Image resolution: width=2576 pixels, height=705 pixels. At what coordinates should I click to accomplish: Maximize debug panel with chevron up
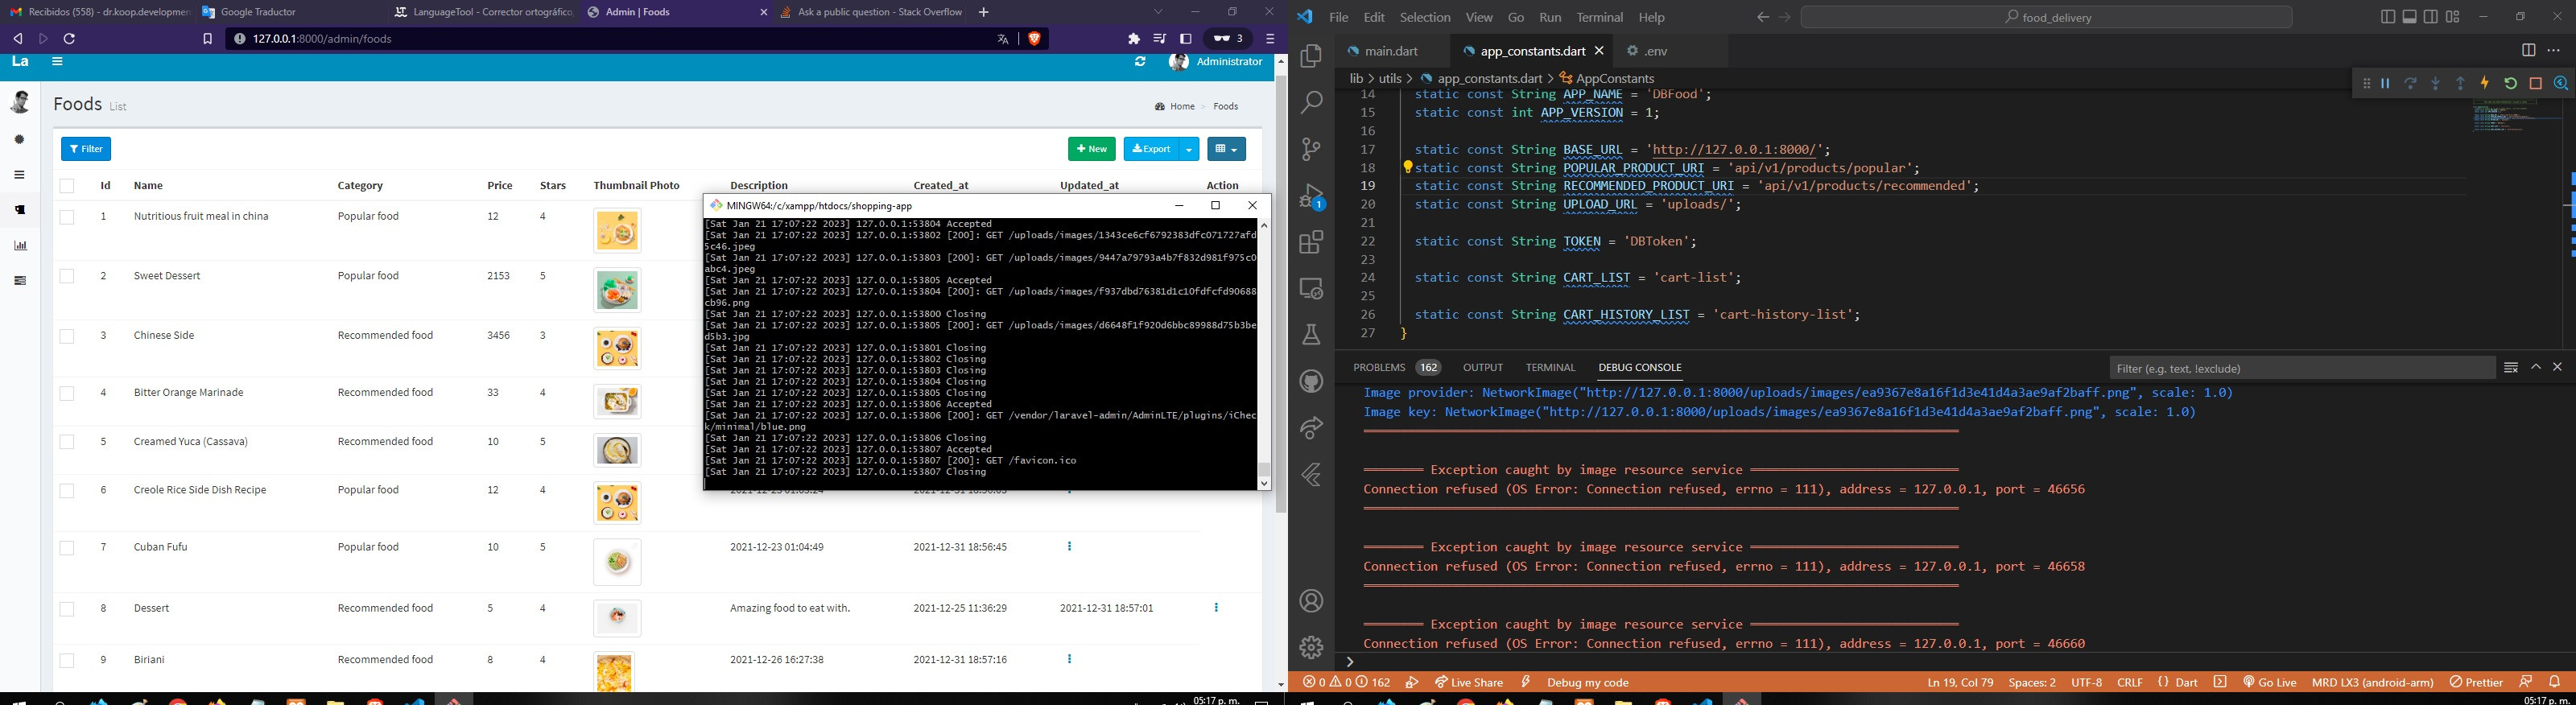2536,368
